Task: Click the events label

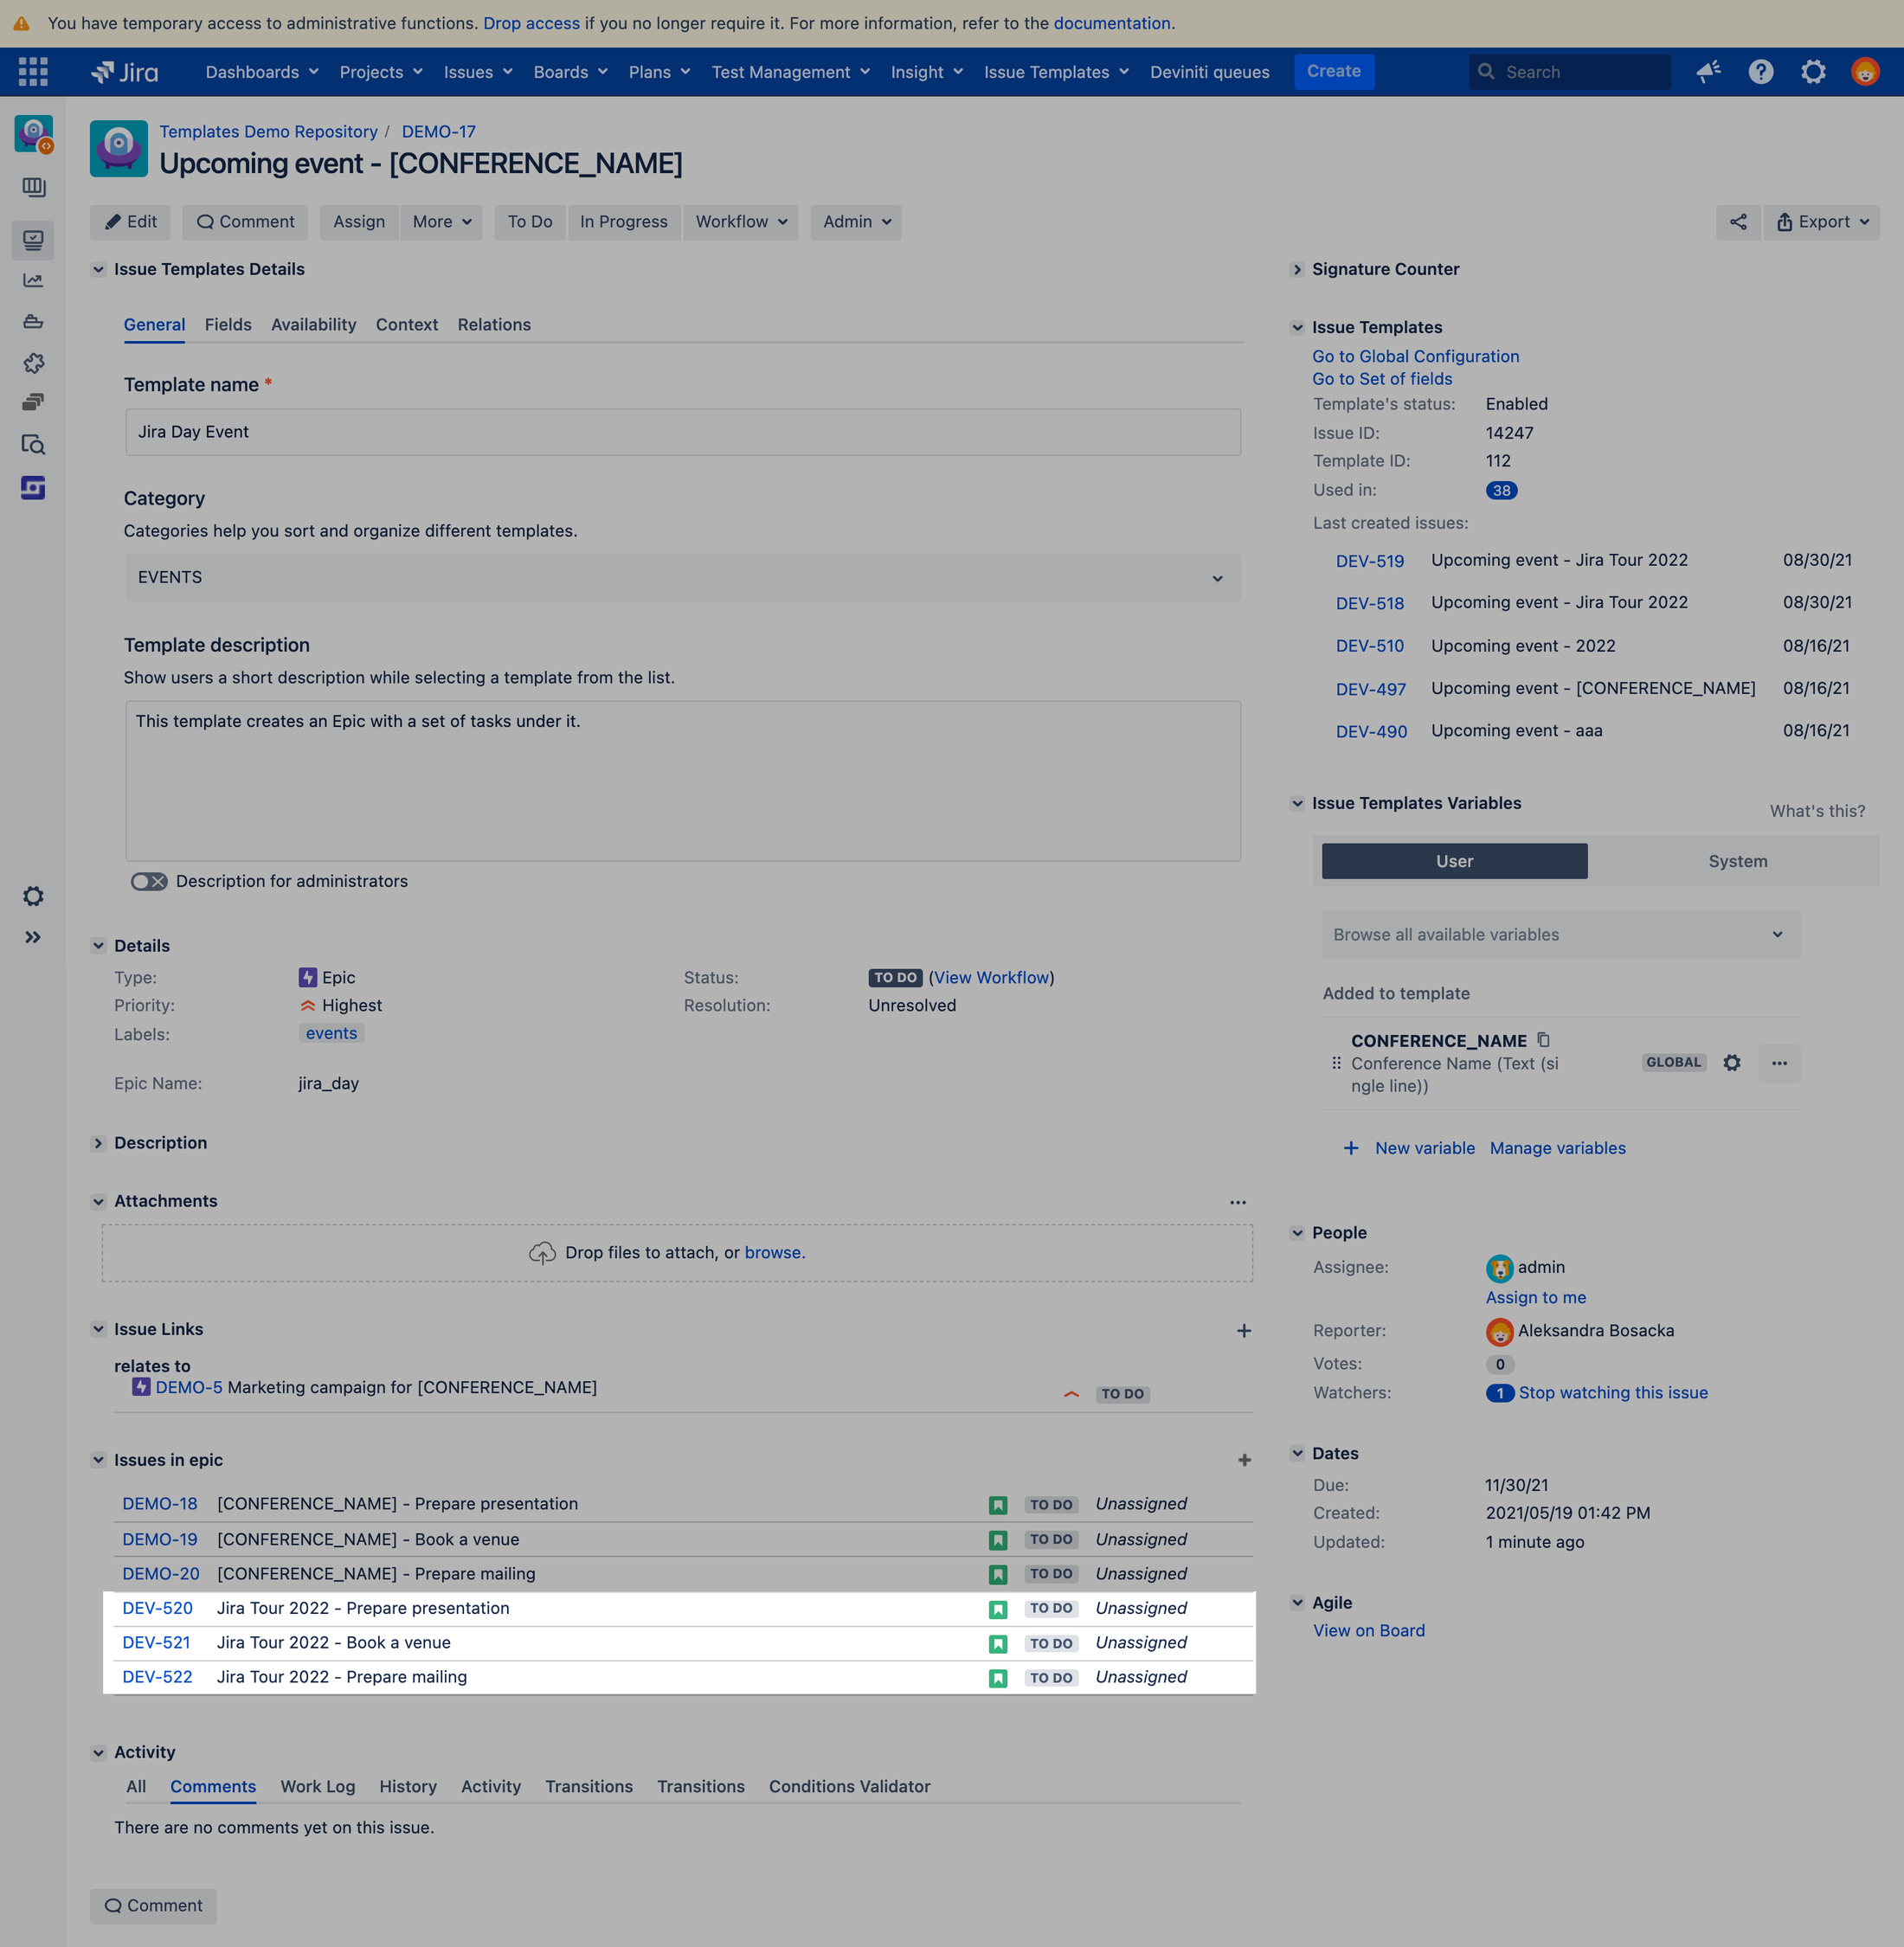Action: click(x=331, y=1034)
